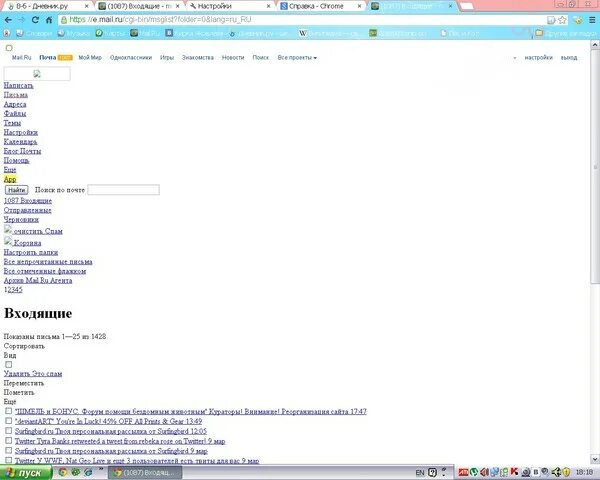Check the Twitter Tyra Banks email checkbox
This screenshot has height=480, width=600.
point(8,441)
